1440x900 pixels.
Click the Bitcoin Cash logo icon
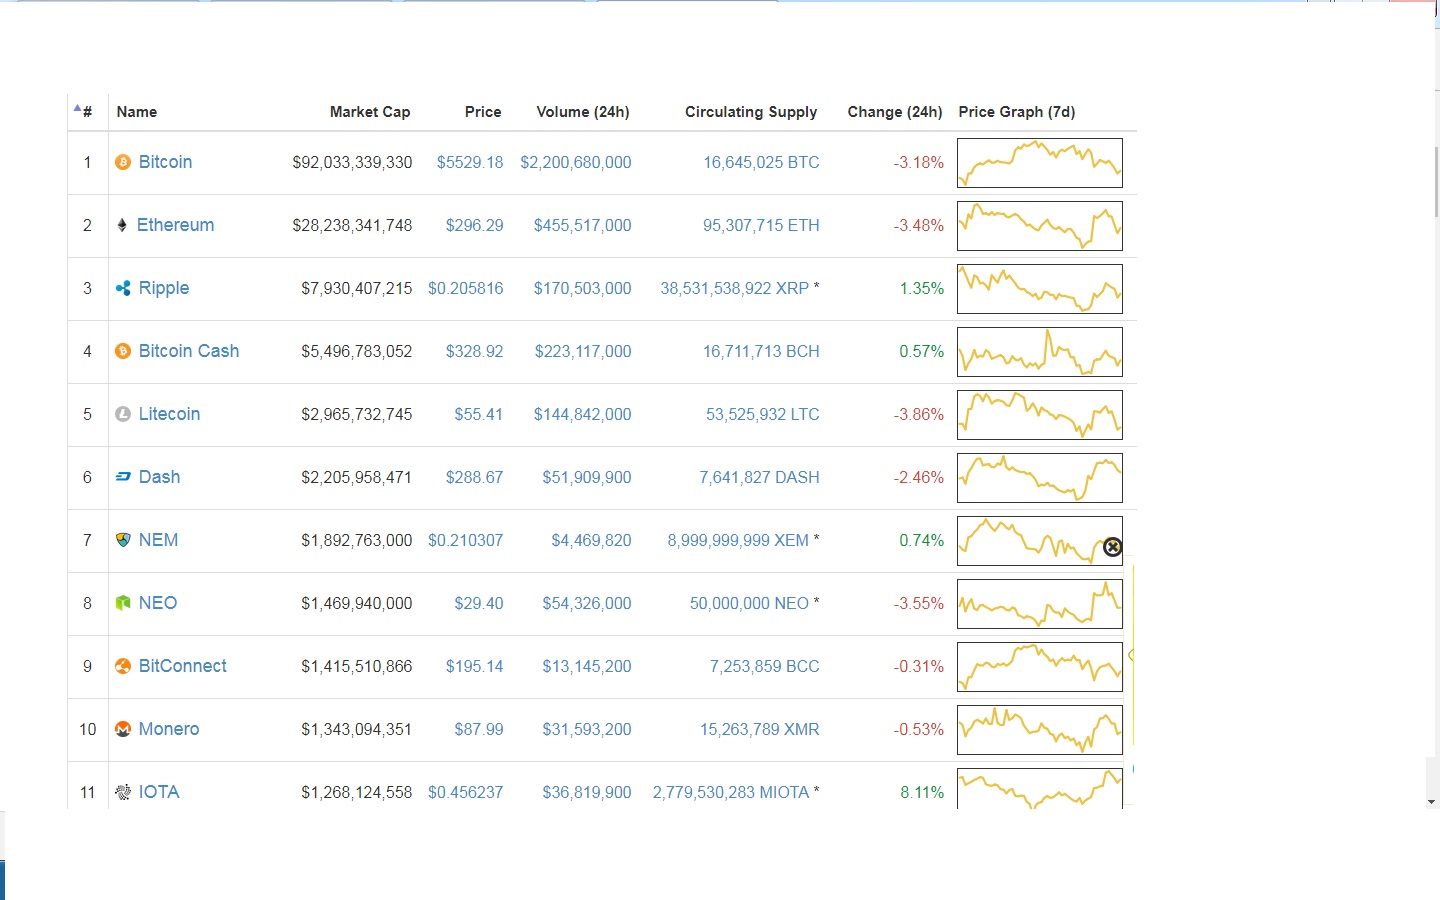(123, 351)
